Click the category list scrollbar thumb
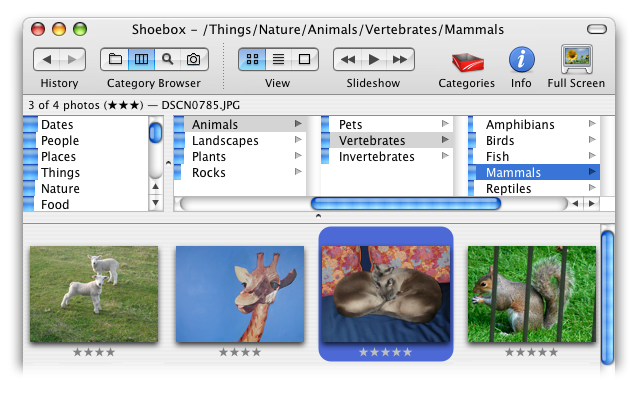This screenshot has height=400, width=640. tap(156, 133)
